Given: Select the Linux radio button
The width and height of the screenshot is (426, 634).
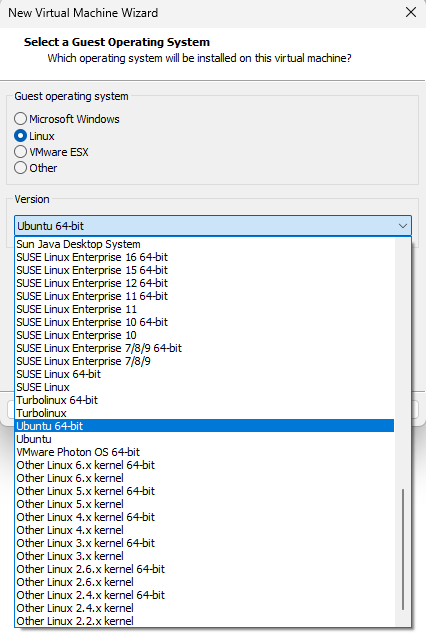Looking at the screenshot, I should [x=20, y=136].
